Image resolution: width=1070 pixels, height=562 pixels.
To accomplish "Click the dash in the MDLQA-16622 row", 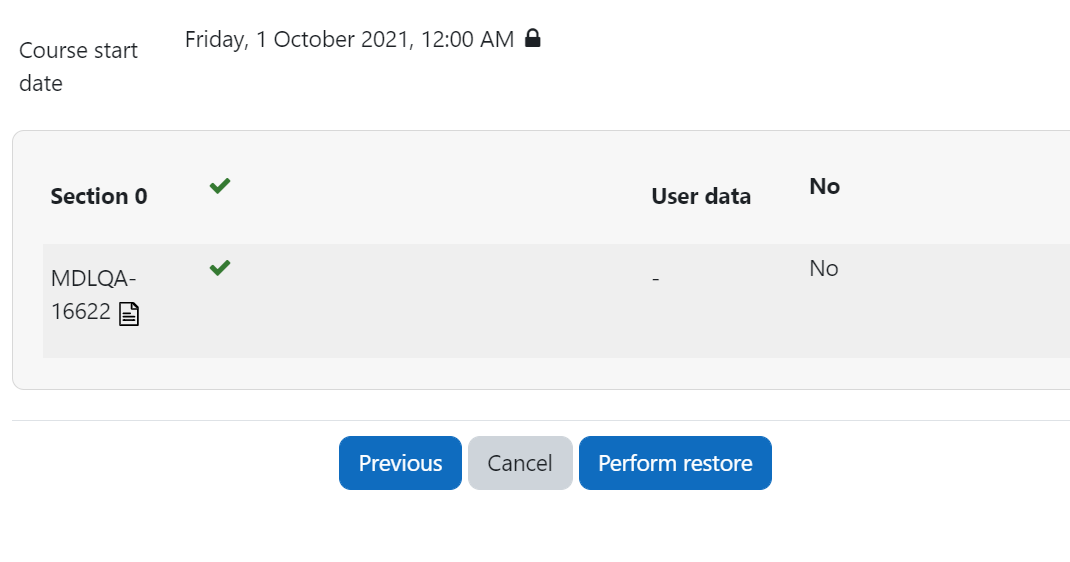I will pyautogui.click(x=655, y=279).
